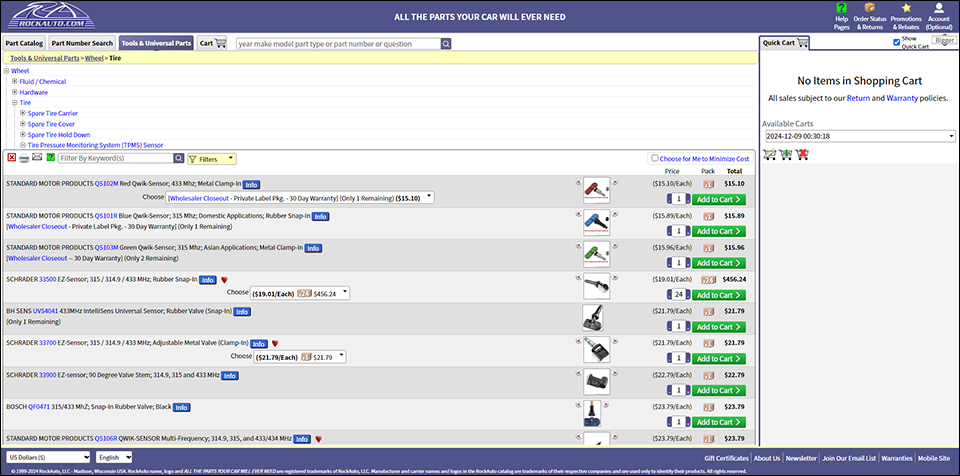Open the Account (Optional) icon
Image resolution: width=960 pixels, height=476 pixels.
[939, 8]
